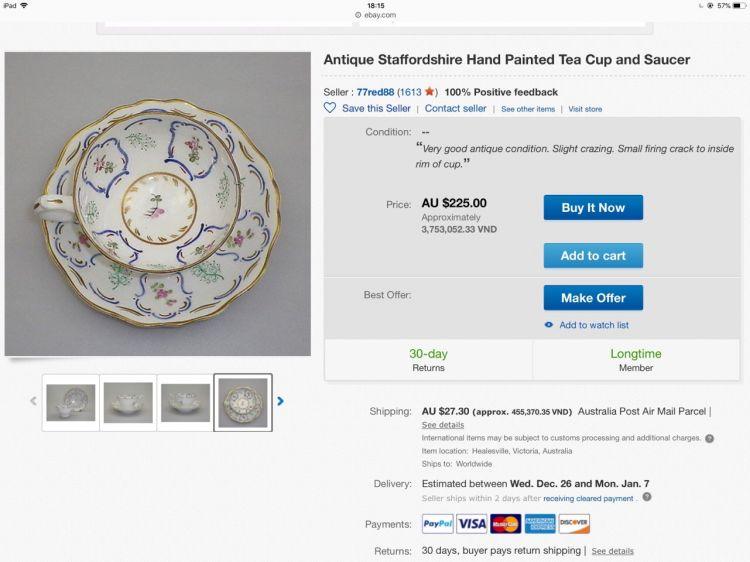Click the Discover card icon
Image resolution: width=750 pixels, height=562 pixels.
(x=574, y=524)
